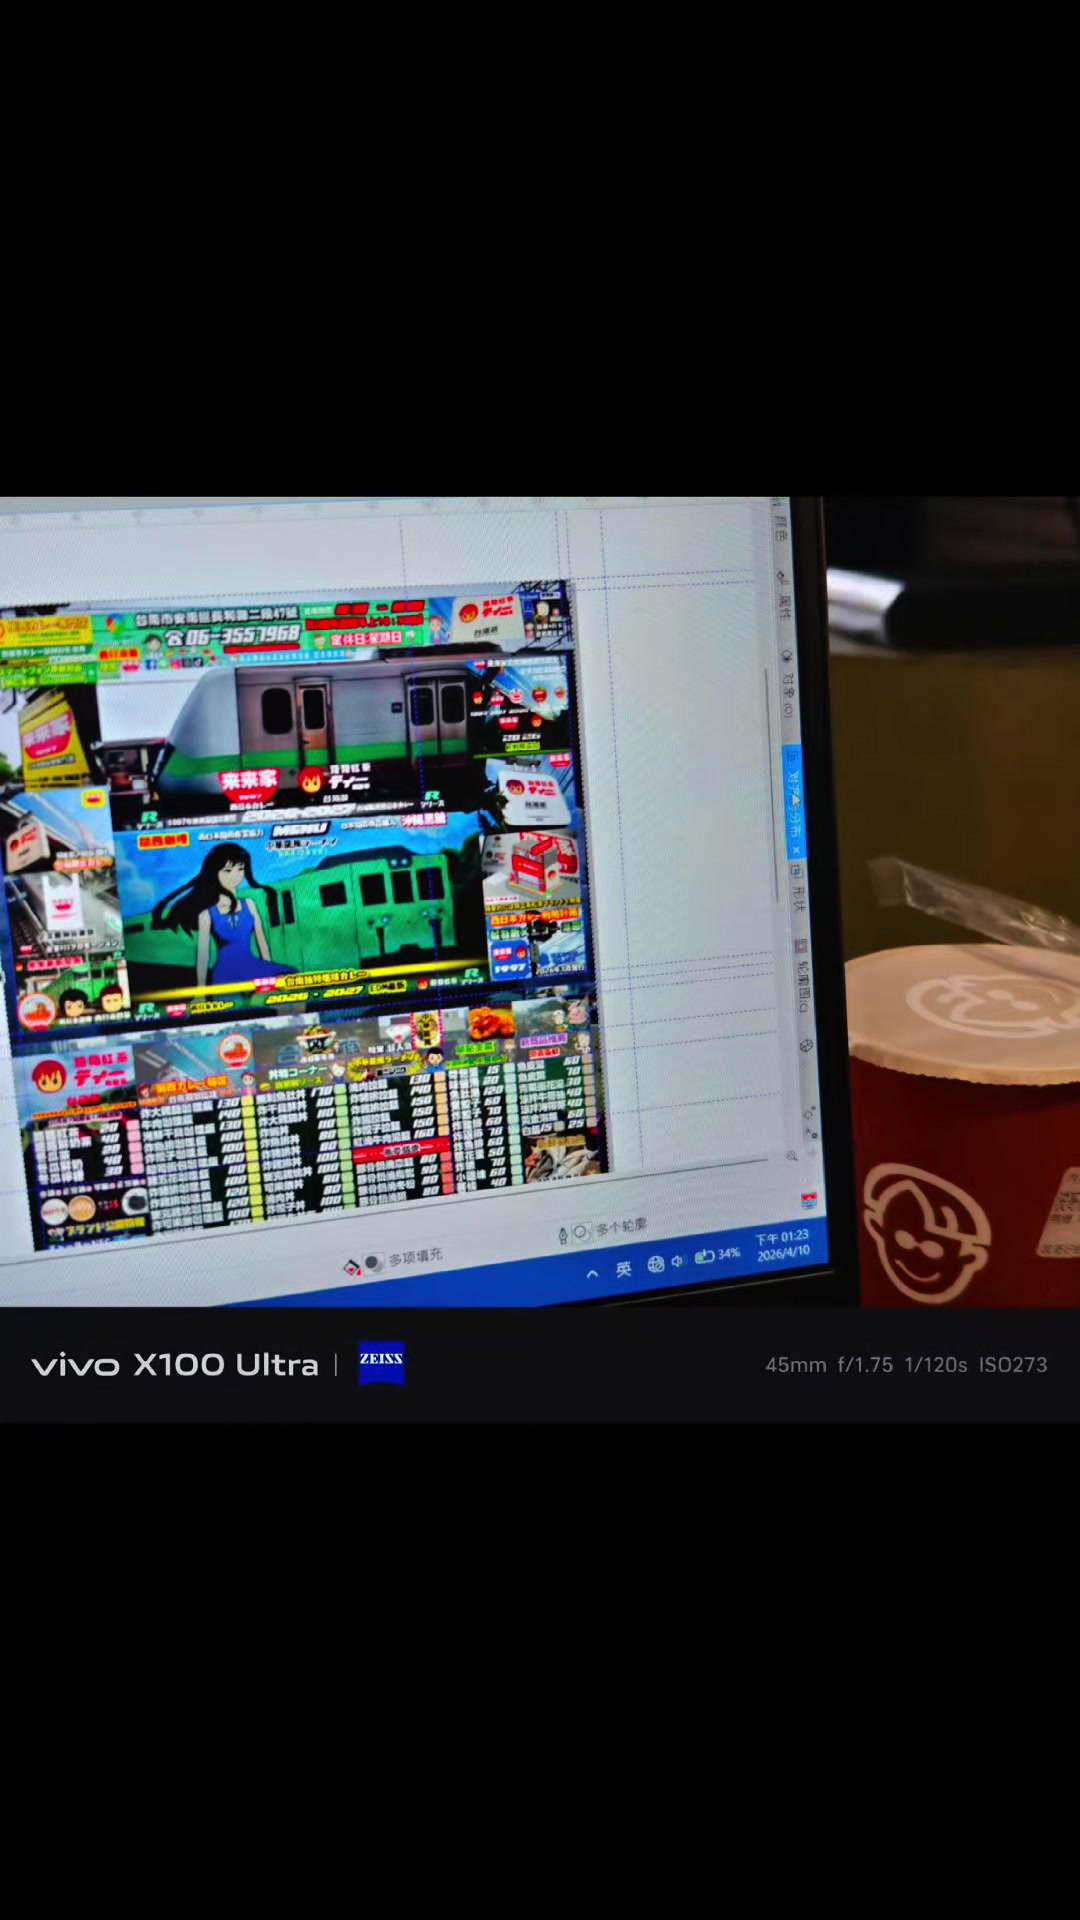This screenshot has height=1920, width=1080.
Task: Select the highlighted 对齐与分布 docker tab
Action: (793, 800)
